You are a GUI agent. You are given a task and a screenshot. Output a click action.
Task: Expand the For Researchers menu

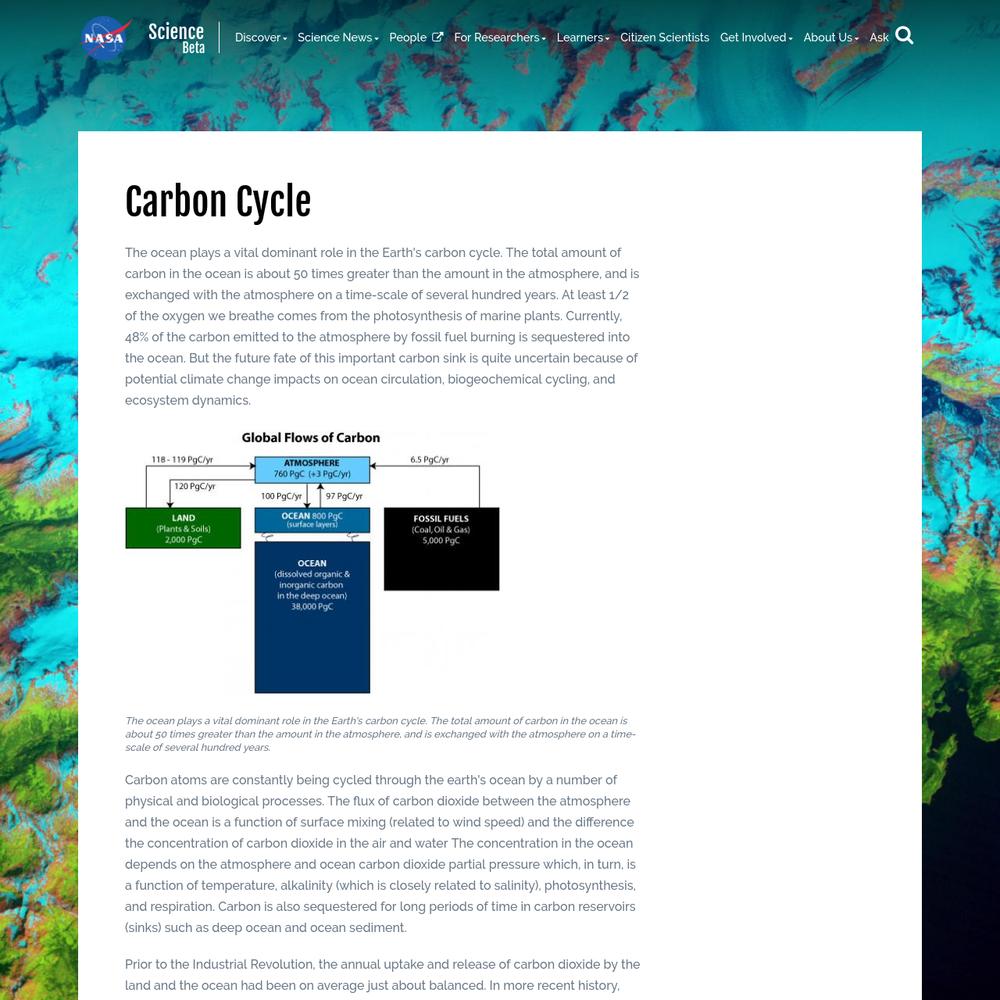[500, 38]
